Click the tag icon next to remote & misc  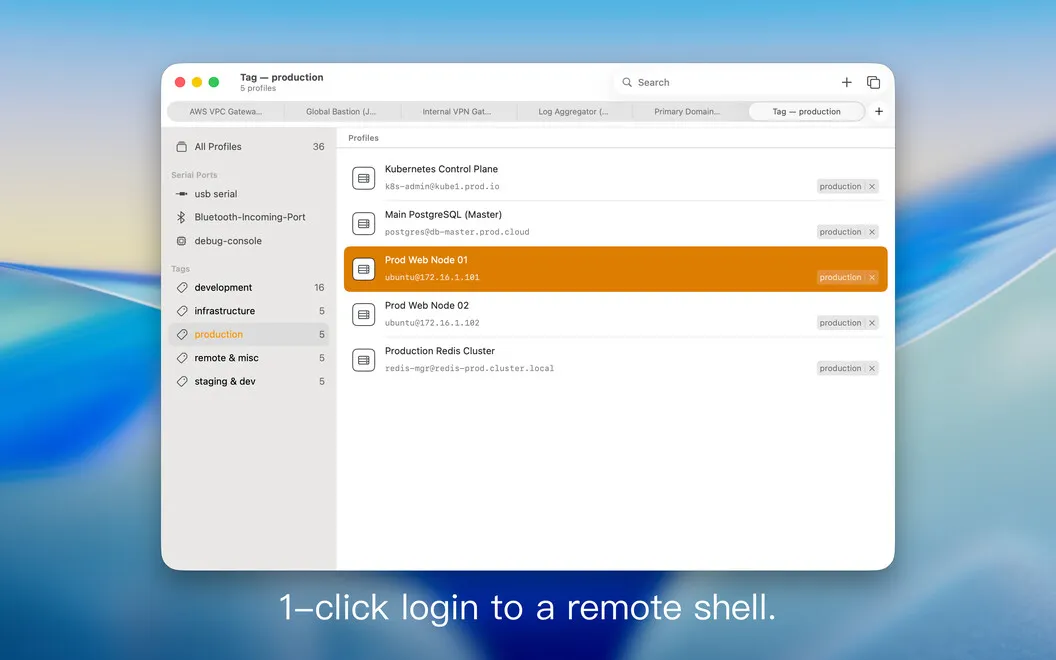pos(182,358)
